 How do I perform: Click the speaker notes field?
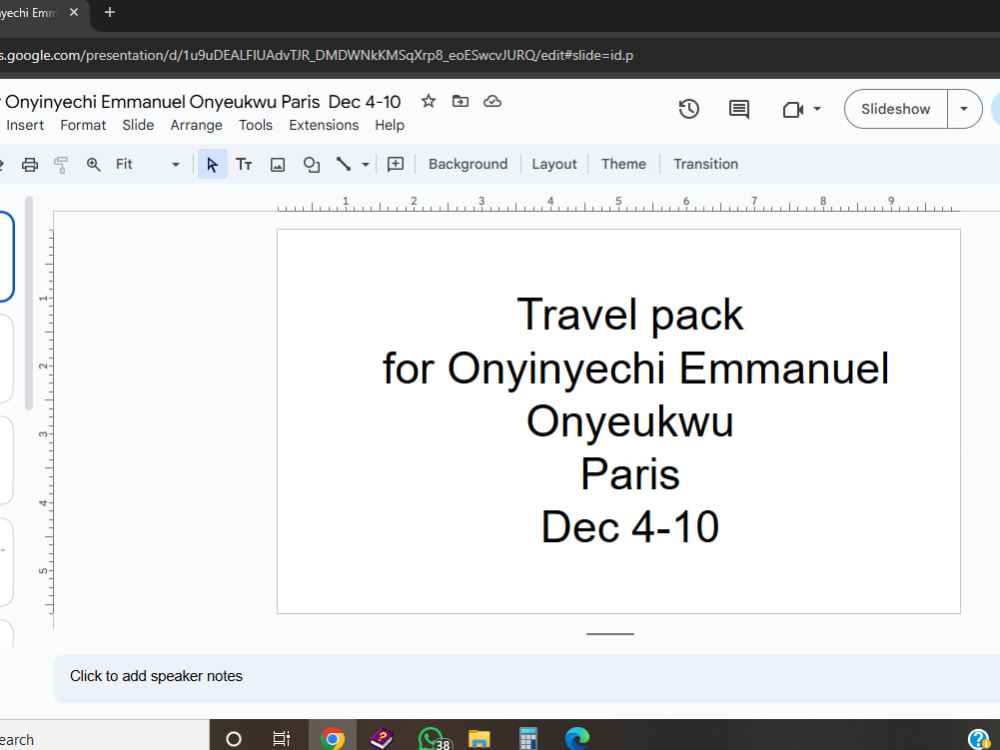point(527,677)
